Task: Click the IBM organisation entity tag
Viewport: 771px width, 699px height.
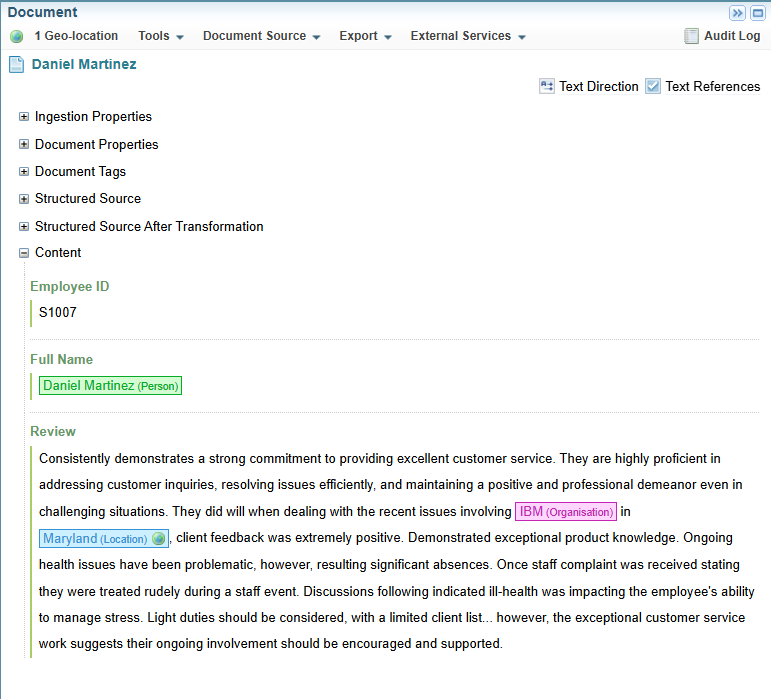Action: (566, 512)
